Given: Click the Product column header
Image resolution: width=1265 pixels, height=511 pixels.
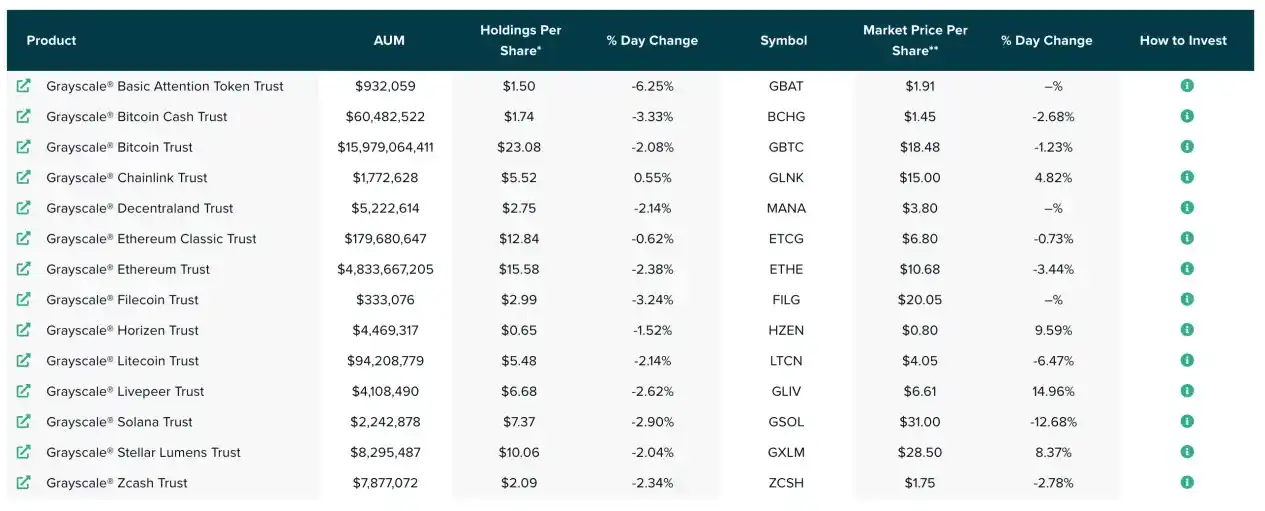Looking at the screenshot, I should pyautogui.click(x=52, y=41).
